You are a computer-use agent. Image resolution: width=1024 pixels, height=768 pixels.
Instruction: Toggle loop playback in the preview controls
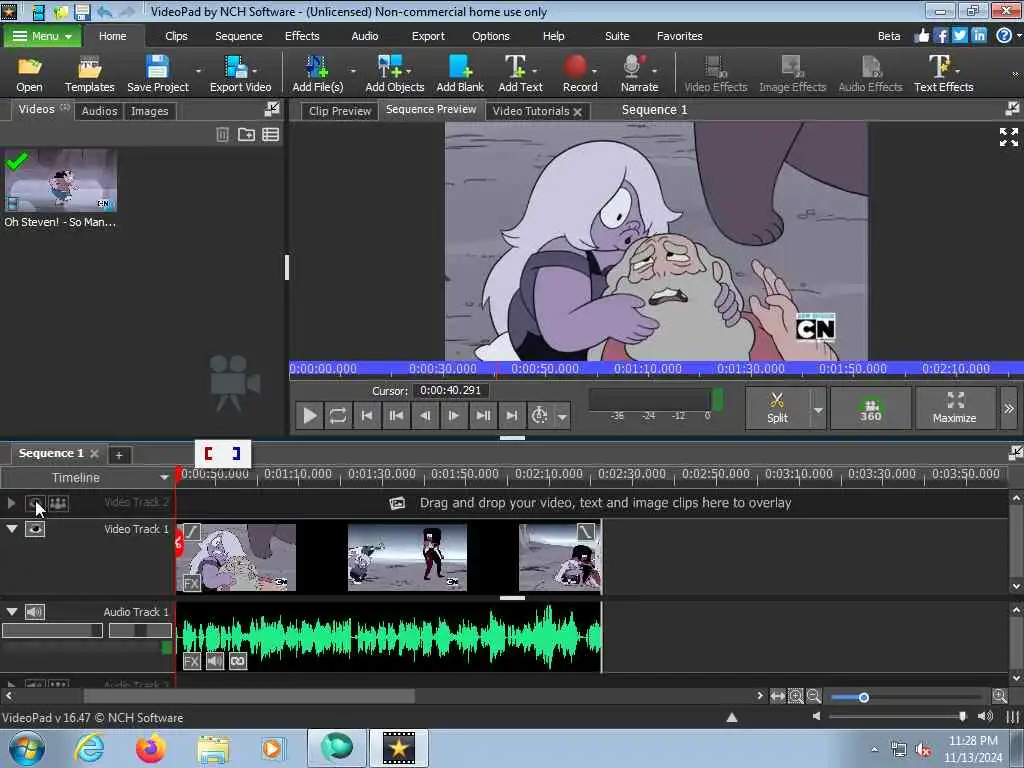pos(338,415)
